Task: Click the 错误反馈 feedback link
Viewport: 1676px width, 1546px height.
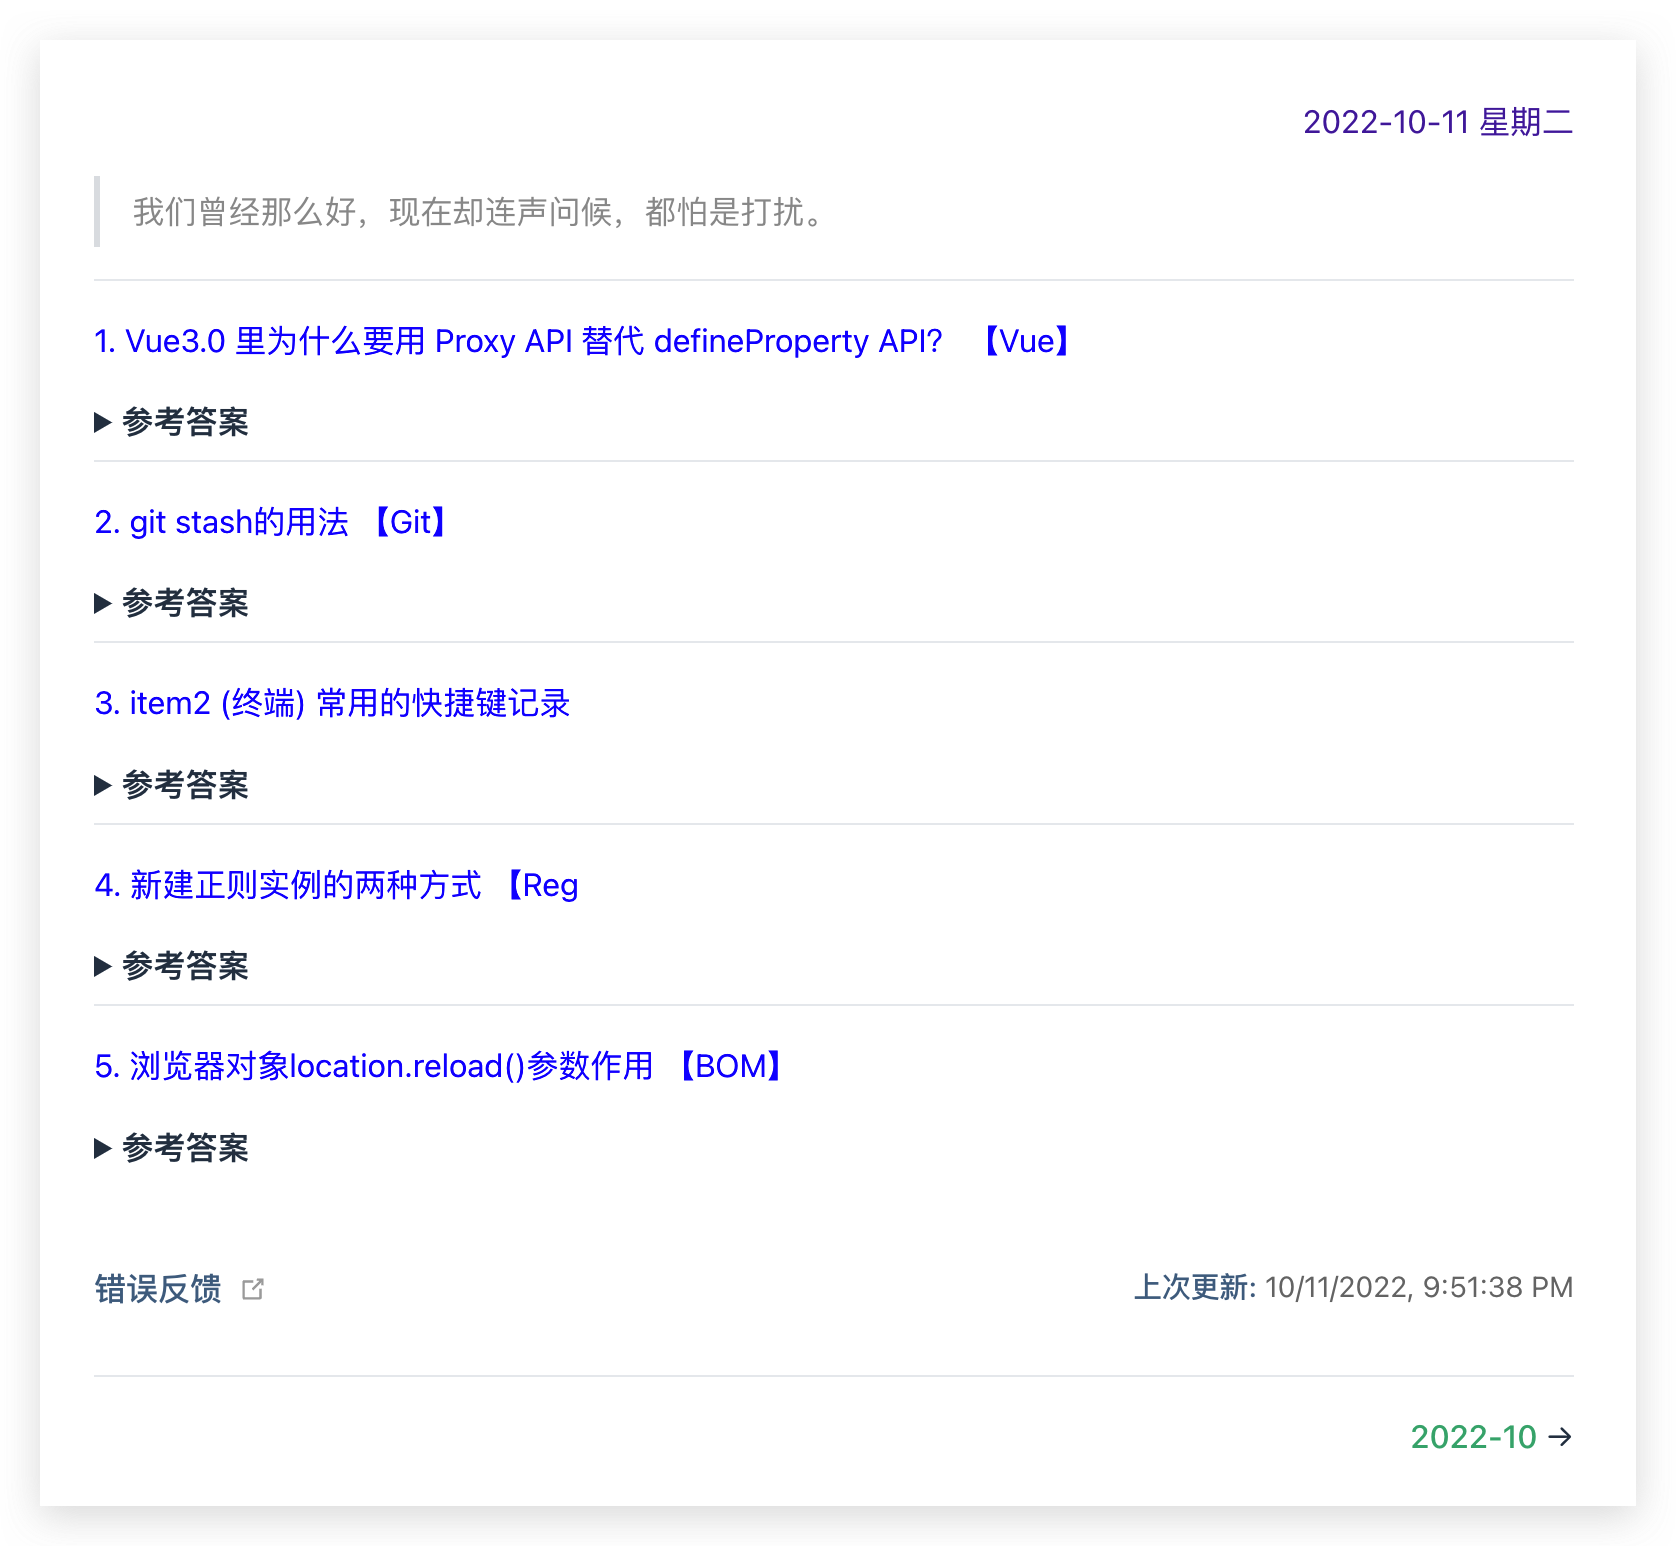Action: pyautogui.click(x=158, y=1289)
